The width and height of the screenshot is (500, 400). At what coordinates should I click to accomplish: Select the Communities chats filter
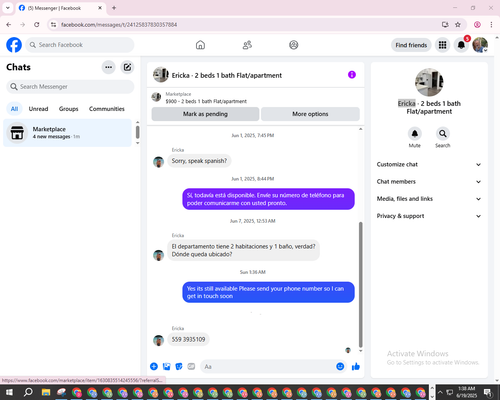pyautogui.click(x=107, y=109)
